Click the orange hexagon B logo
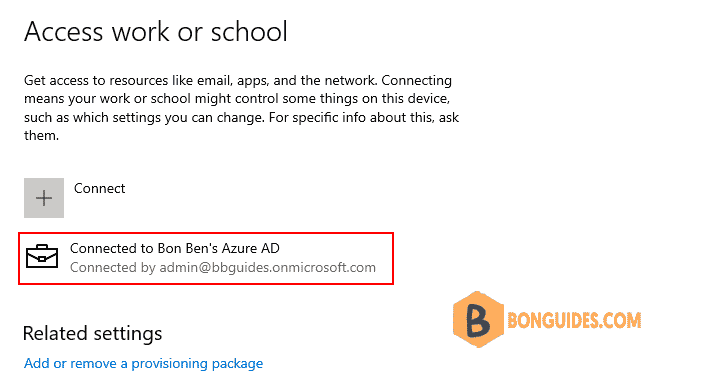Image resolution: width=702 pixels, height=385 pixels. pos(478,319)
